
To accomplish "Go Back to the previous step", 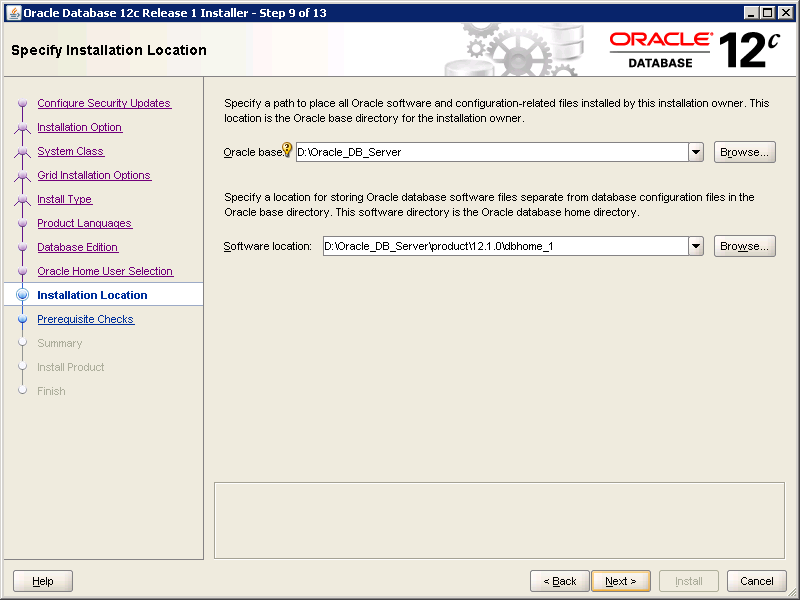I will click(559, 581).
